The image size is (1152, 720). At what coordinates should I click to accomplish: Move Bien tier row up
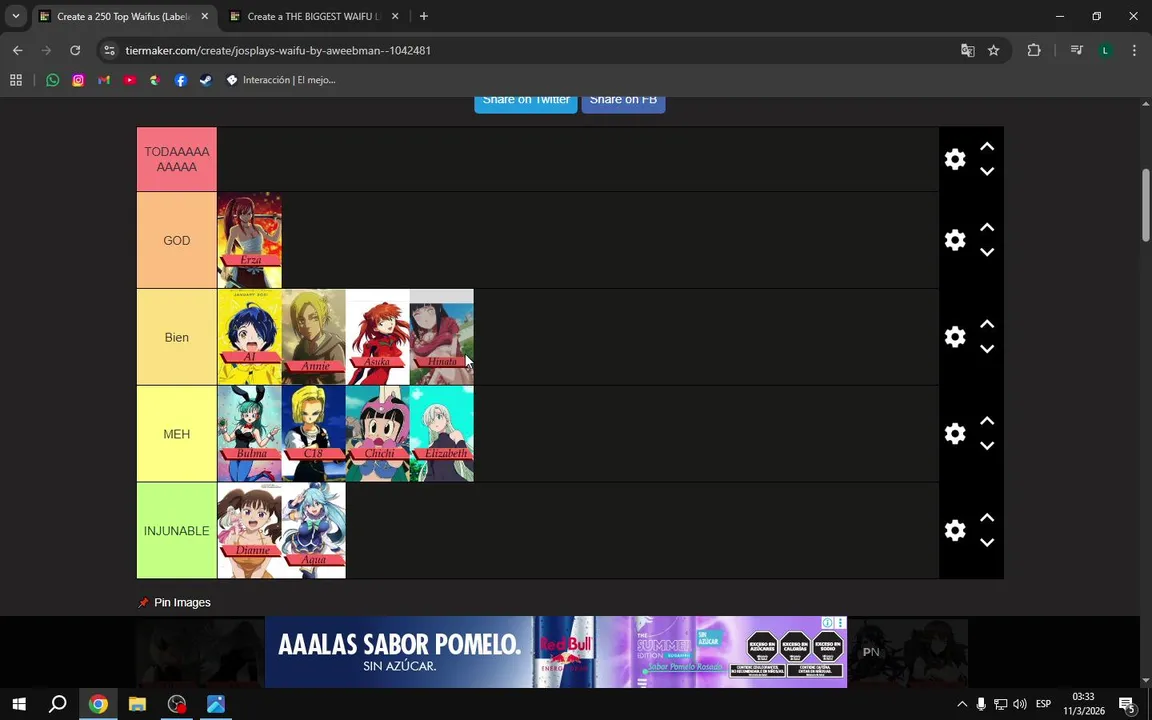pos(987,325)
